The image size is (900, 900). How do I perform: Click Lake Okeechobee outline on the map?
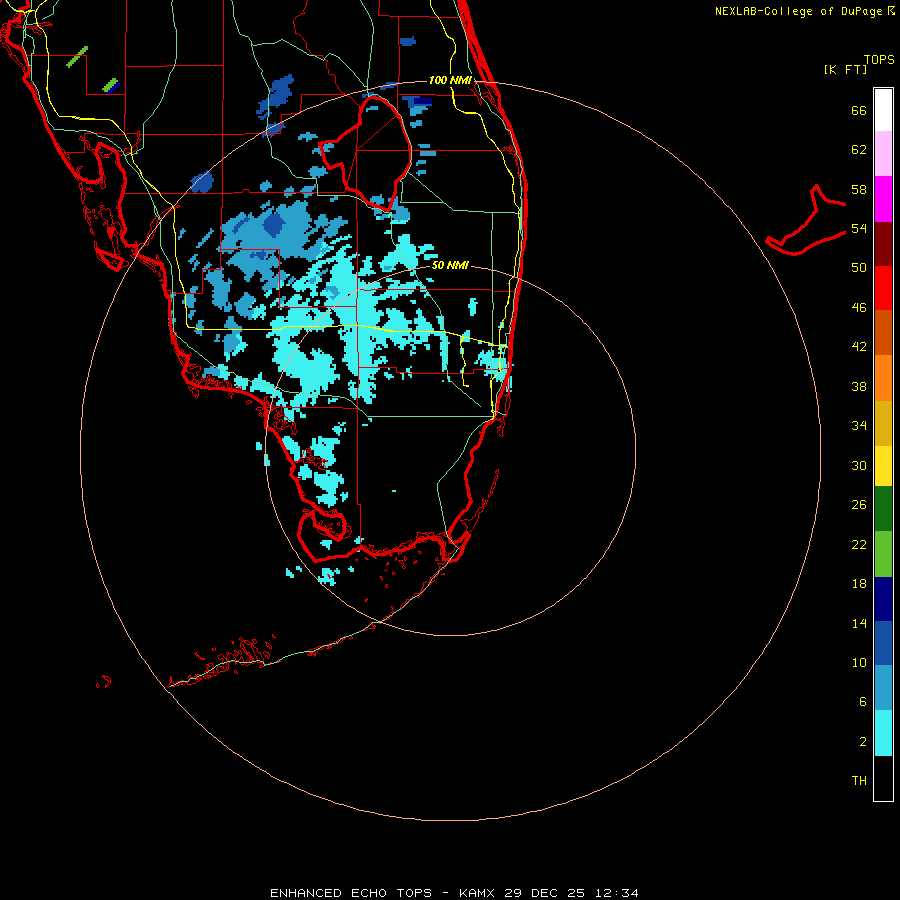(x=365, y=153)
